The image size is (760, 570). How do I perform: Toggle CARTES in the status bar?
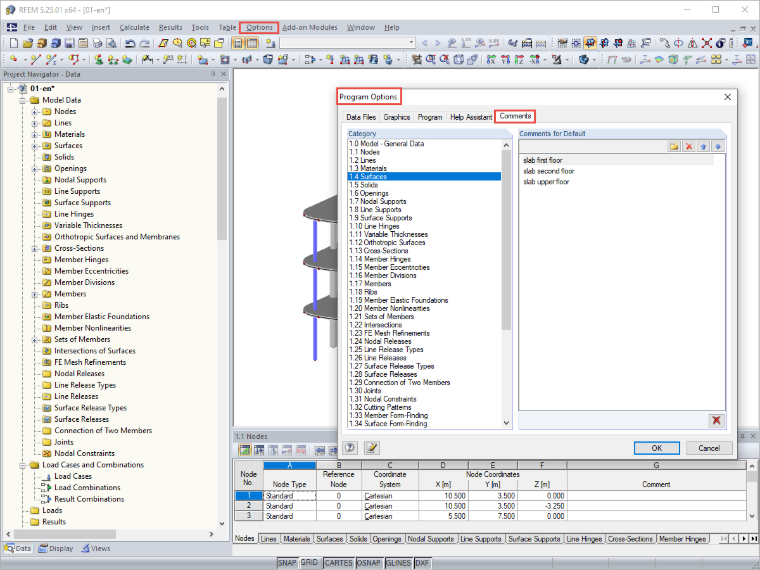click(x=338, y=563)
